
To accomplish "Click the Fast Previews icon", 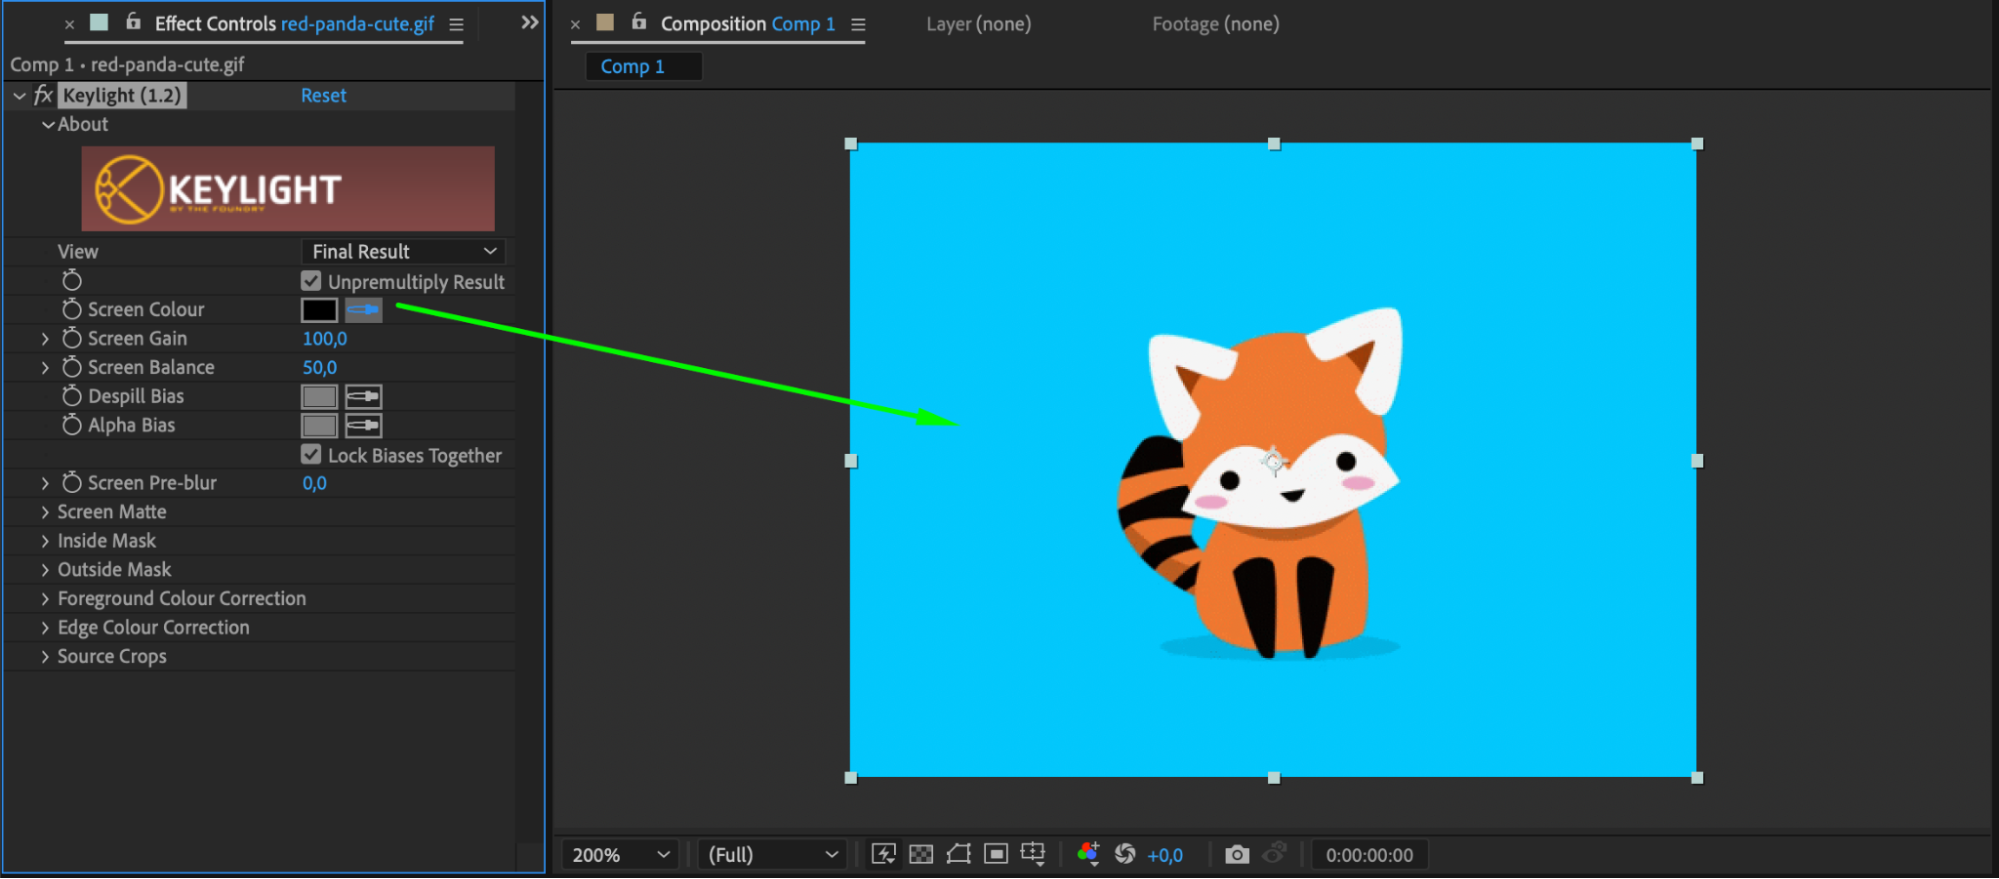I will pyautogui.click(x=883, y=854).
